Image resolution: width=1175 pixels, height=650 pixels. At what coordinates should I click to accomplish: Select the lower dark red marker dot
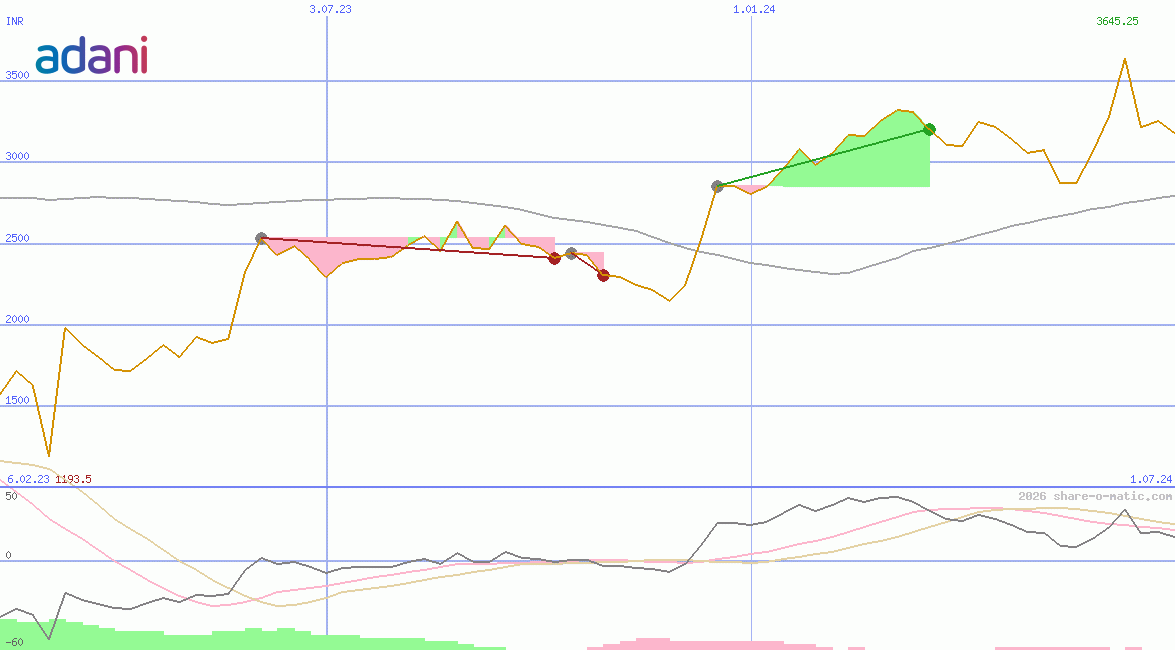click(603, 276)
